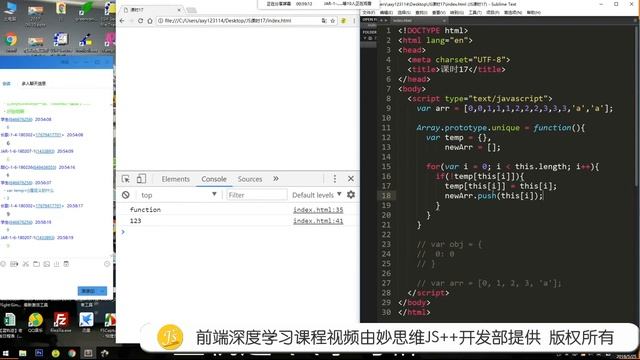Screen dimensions: 640x360
Task: Close the DevTools panel
Action: point(351,179)
